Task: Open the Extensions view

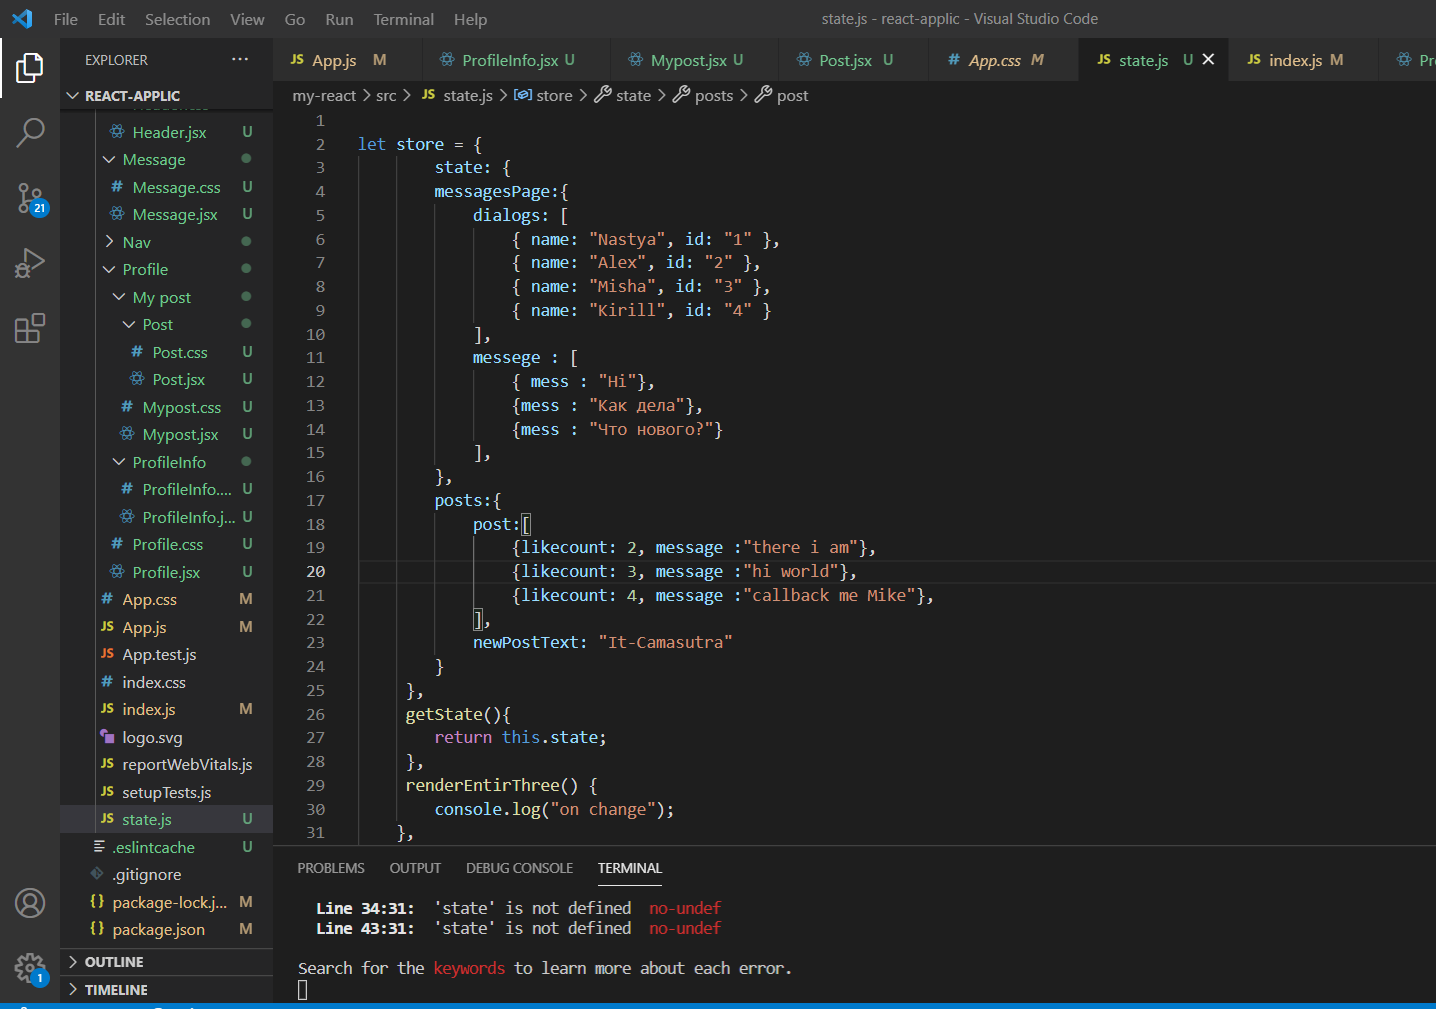Action: (x=30, y=328)
